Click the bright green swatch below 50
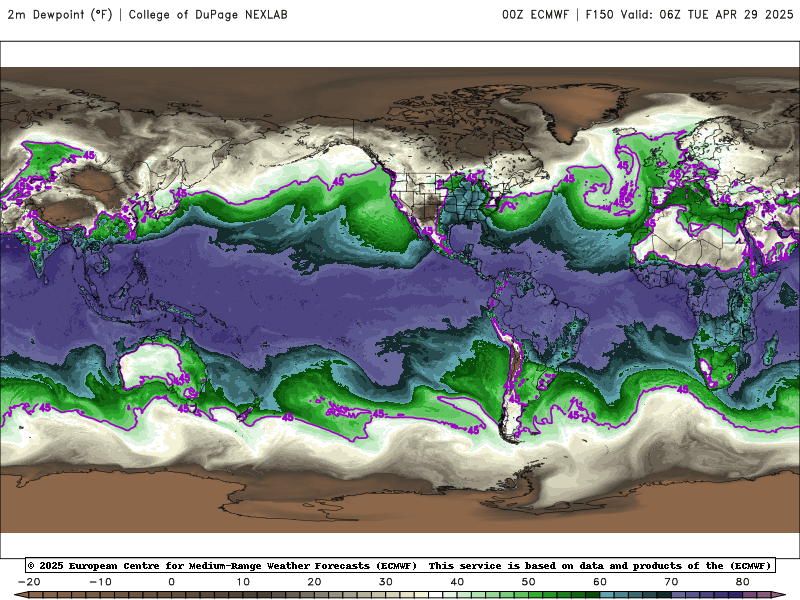The width and height of the screenshot is (800, 600). click(536, 596)
